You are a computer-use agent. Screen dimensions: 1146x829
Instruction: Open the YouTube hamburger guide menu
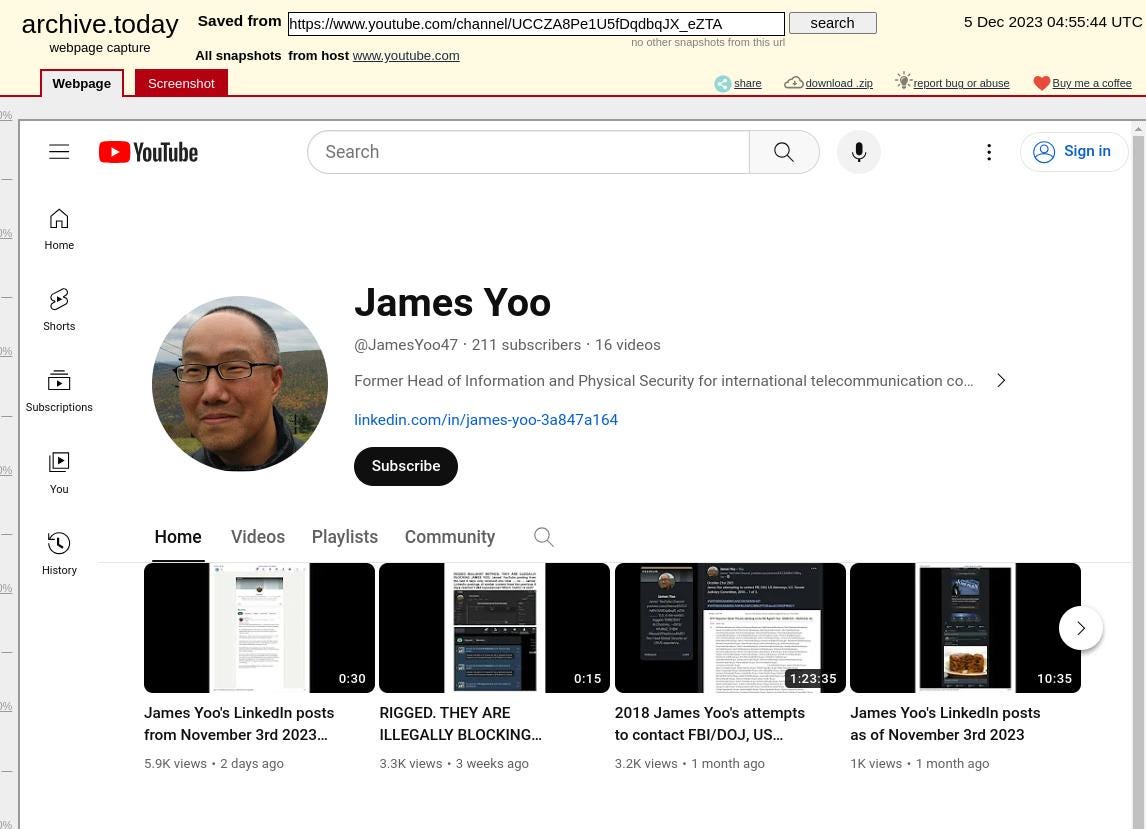[59, 152]
